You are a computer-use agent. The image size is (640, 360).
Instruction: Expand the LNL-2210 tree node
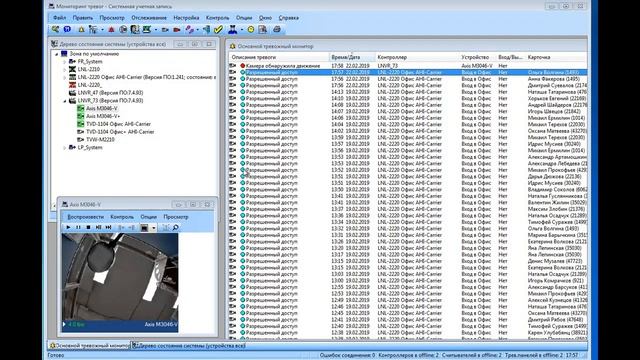(x=64, y=69)
